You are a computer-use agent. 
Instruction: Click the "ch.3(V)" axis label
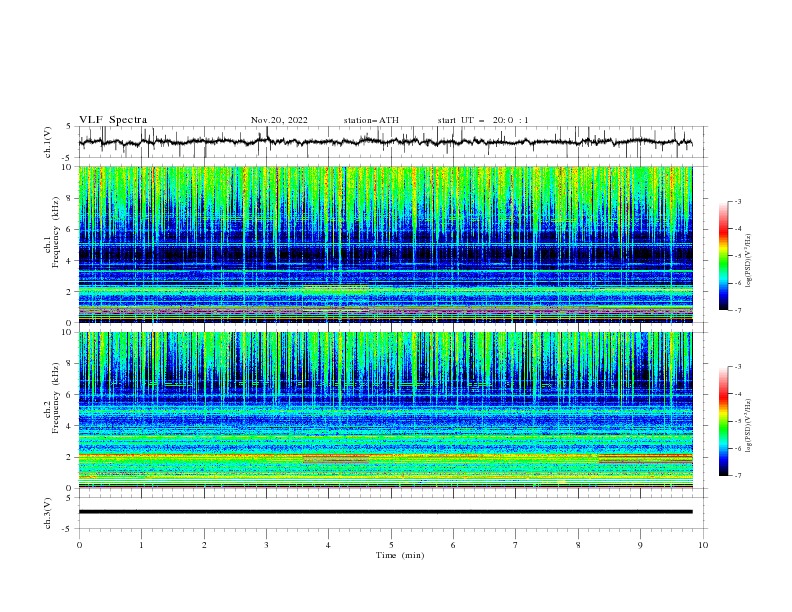pyautogui.click(x=48, y=513)
